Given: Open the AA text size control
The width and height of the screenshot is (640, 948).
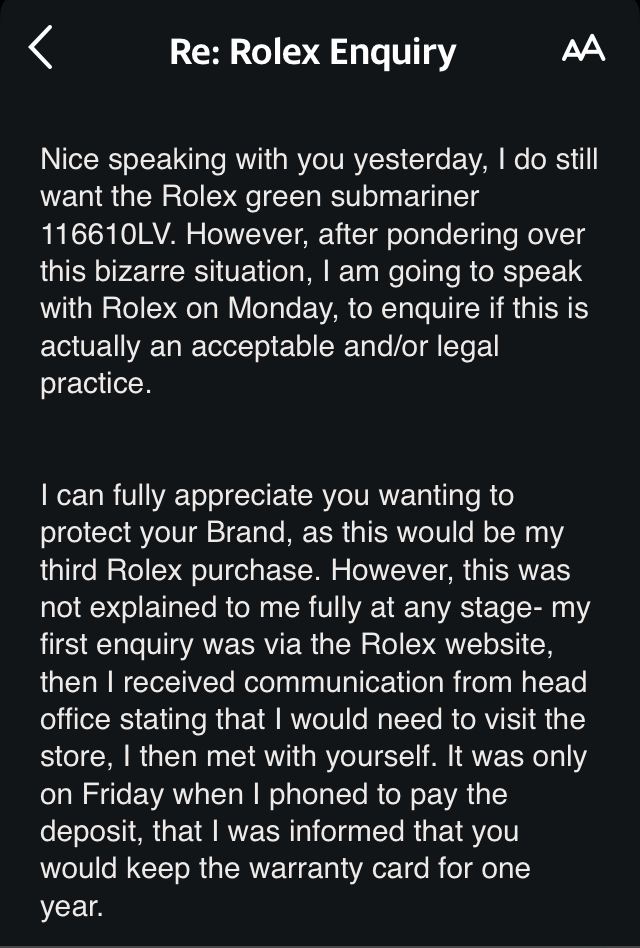Looking at the screenshot, I should coord(583,49).
